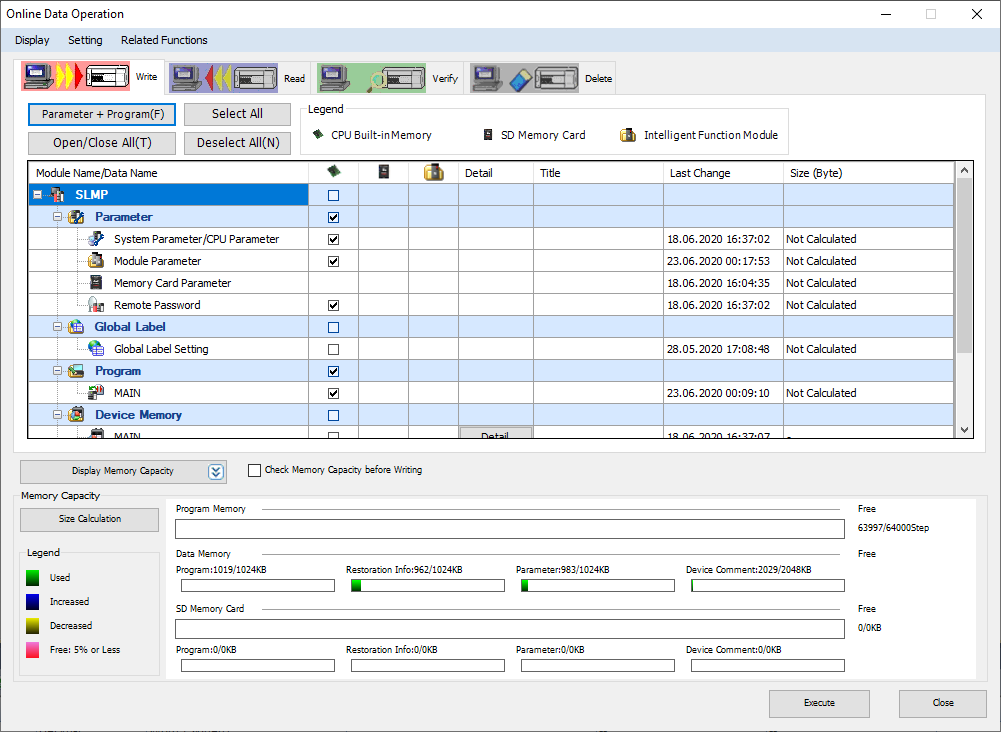
Task: Click the table scrollbar up arrow
Action: (x=964, y=170)
